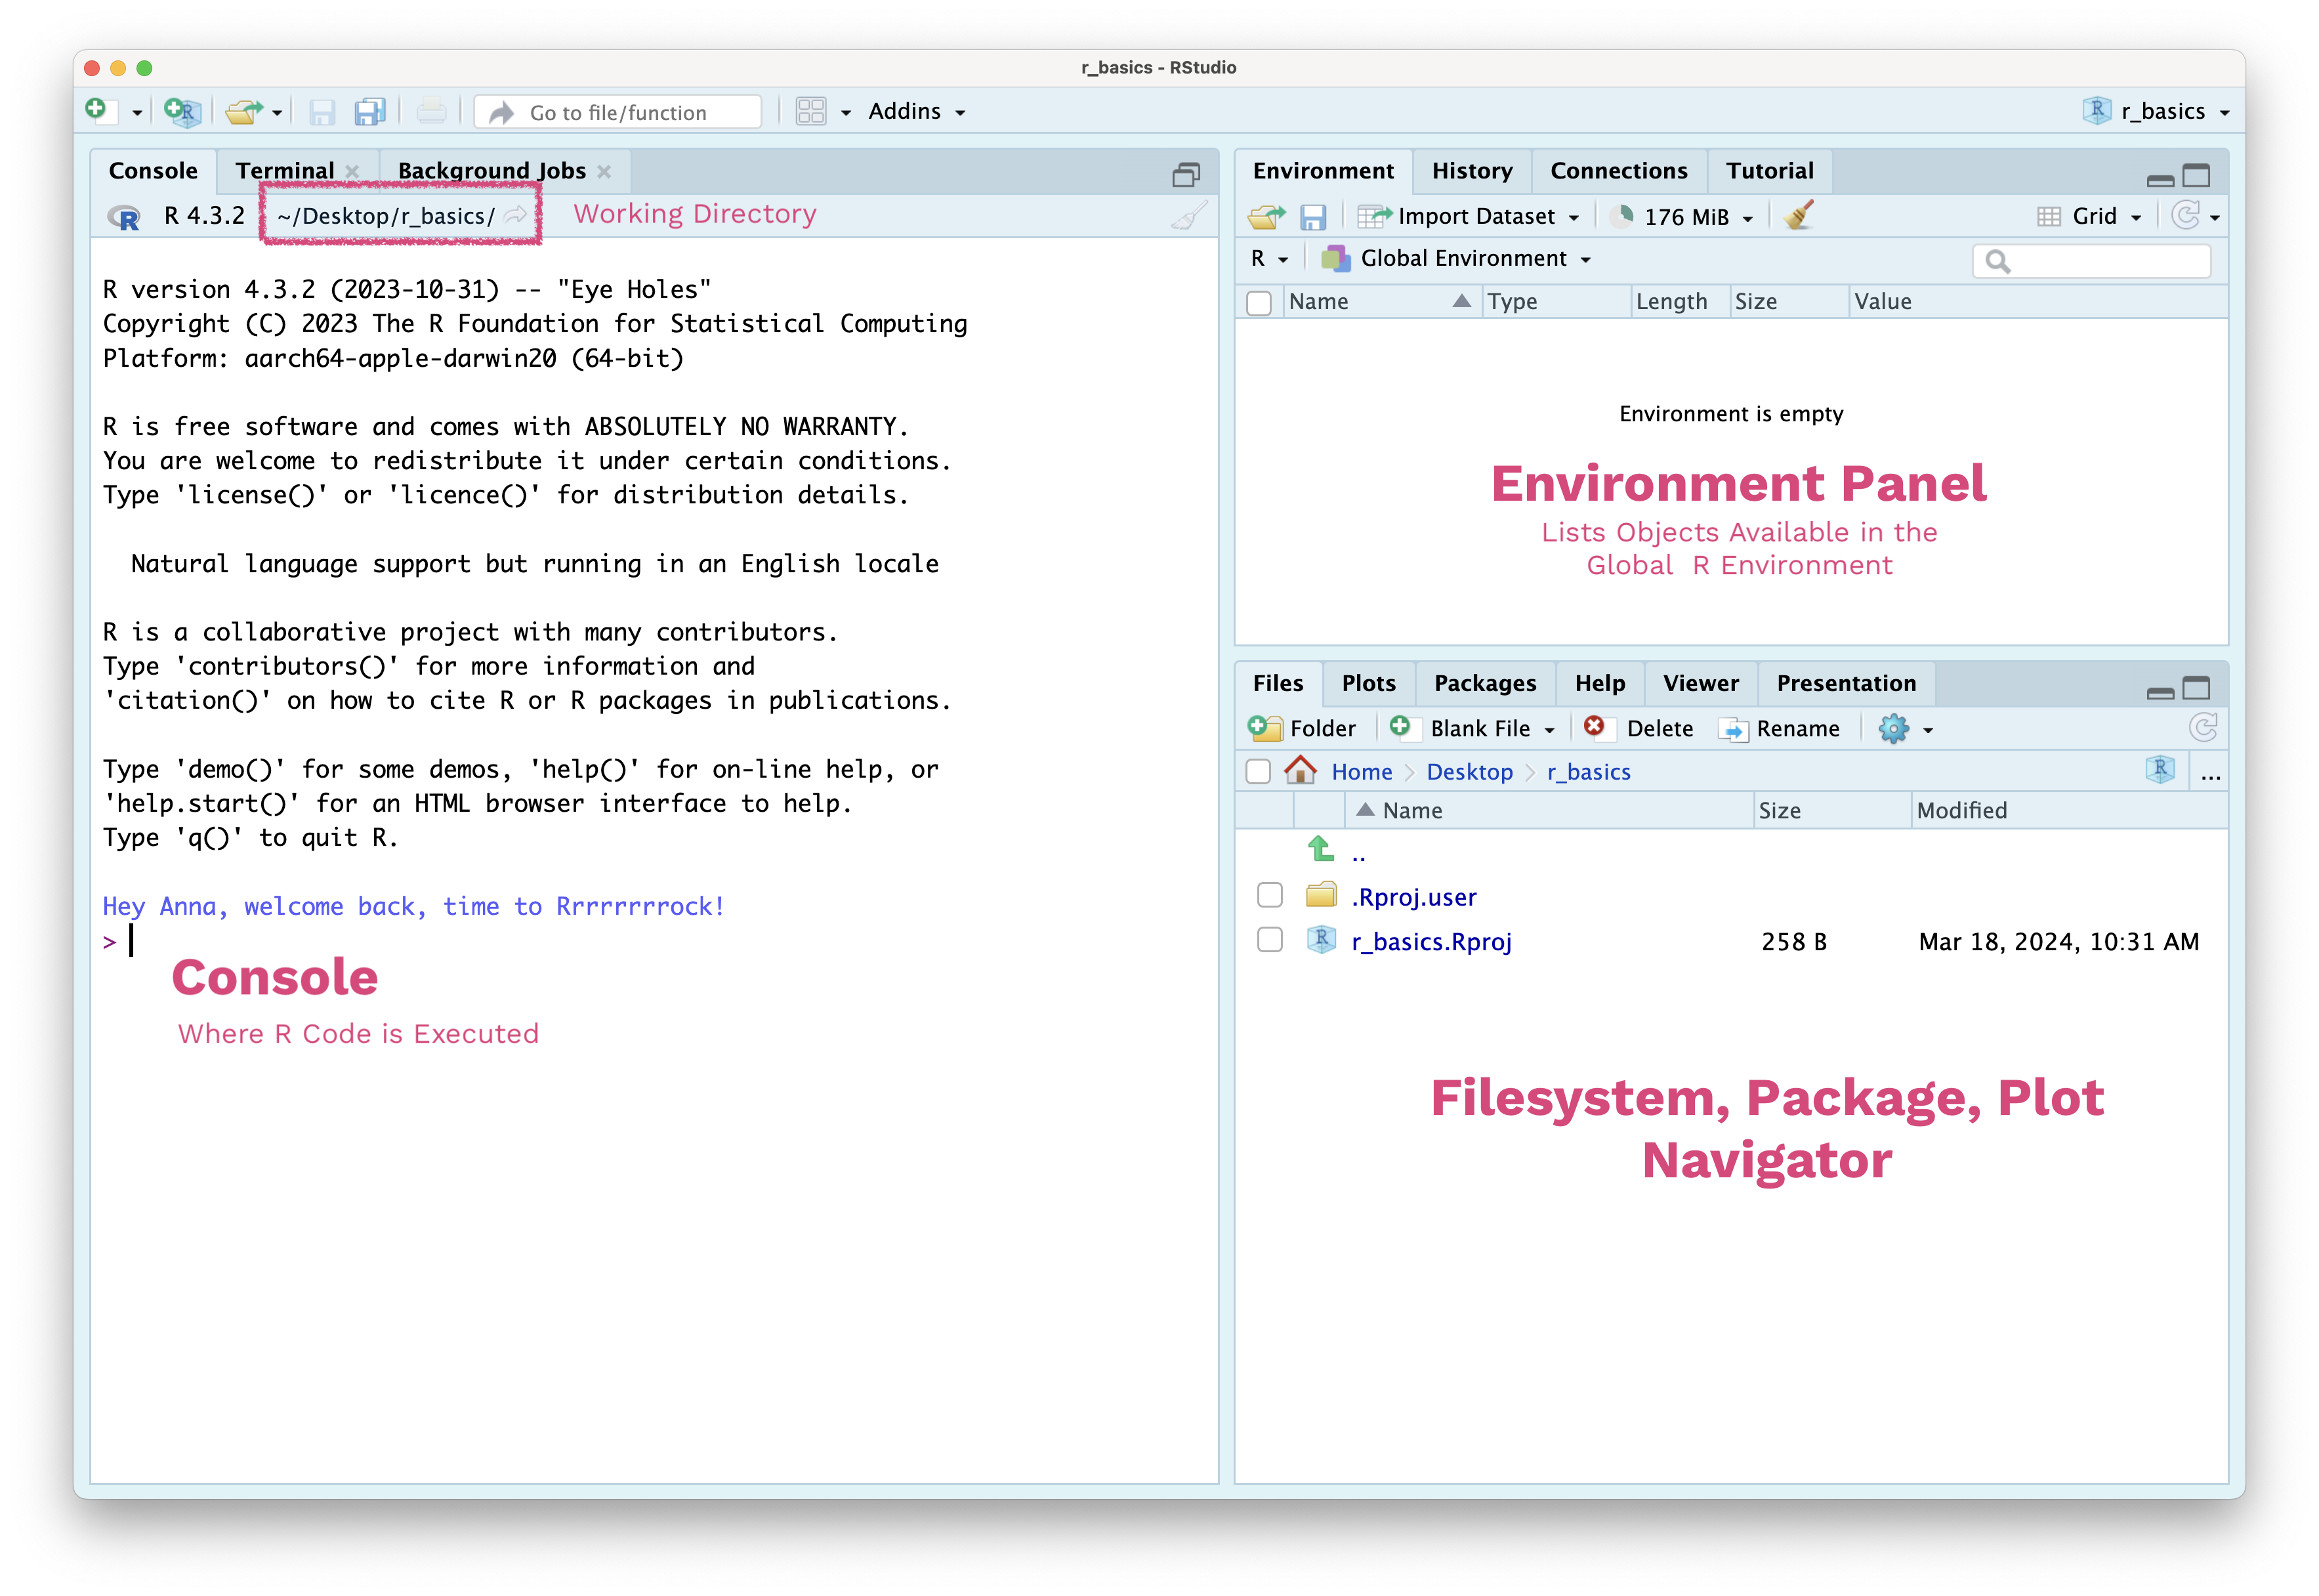Click the Desktop link in file path
The width and height of the screenshot is (2319, 1596).
pos(1469,772)
